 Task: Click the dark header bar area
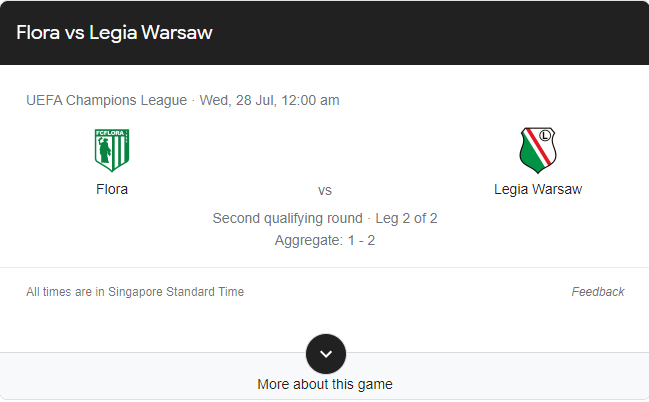click(324, 33)
